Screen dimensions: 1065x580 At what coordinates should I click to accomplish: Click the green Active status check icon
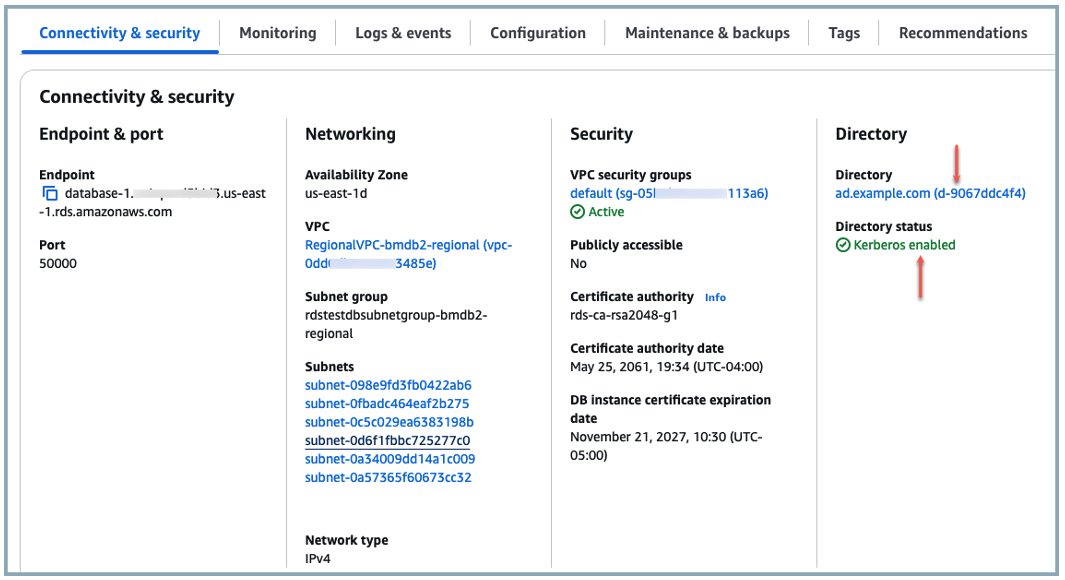click(x=577, y=212)
